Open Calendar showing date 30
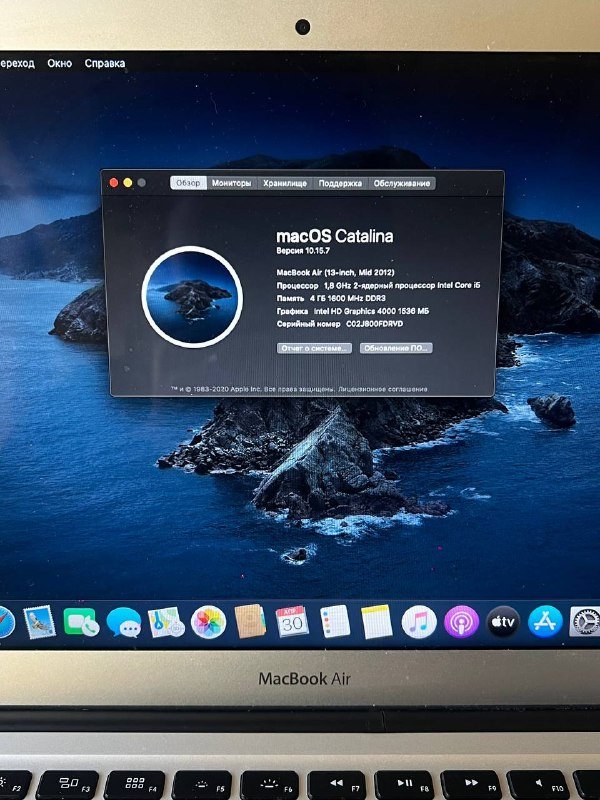This screenshot has height=800, width=600. click(292, 621)
